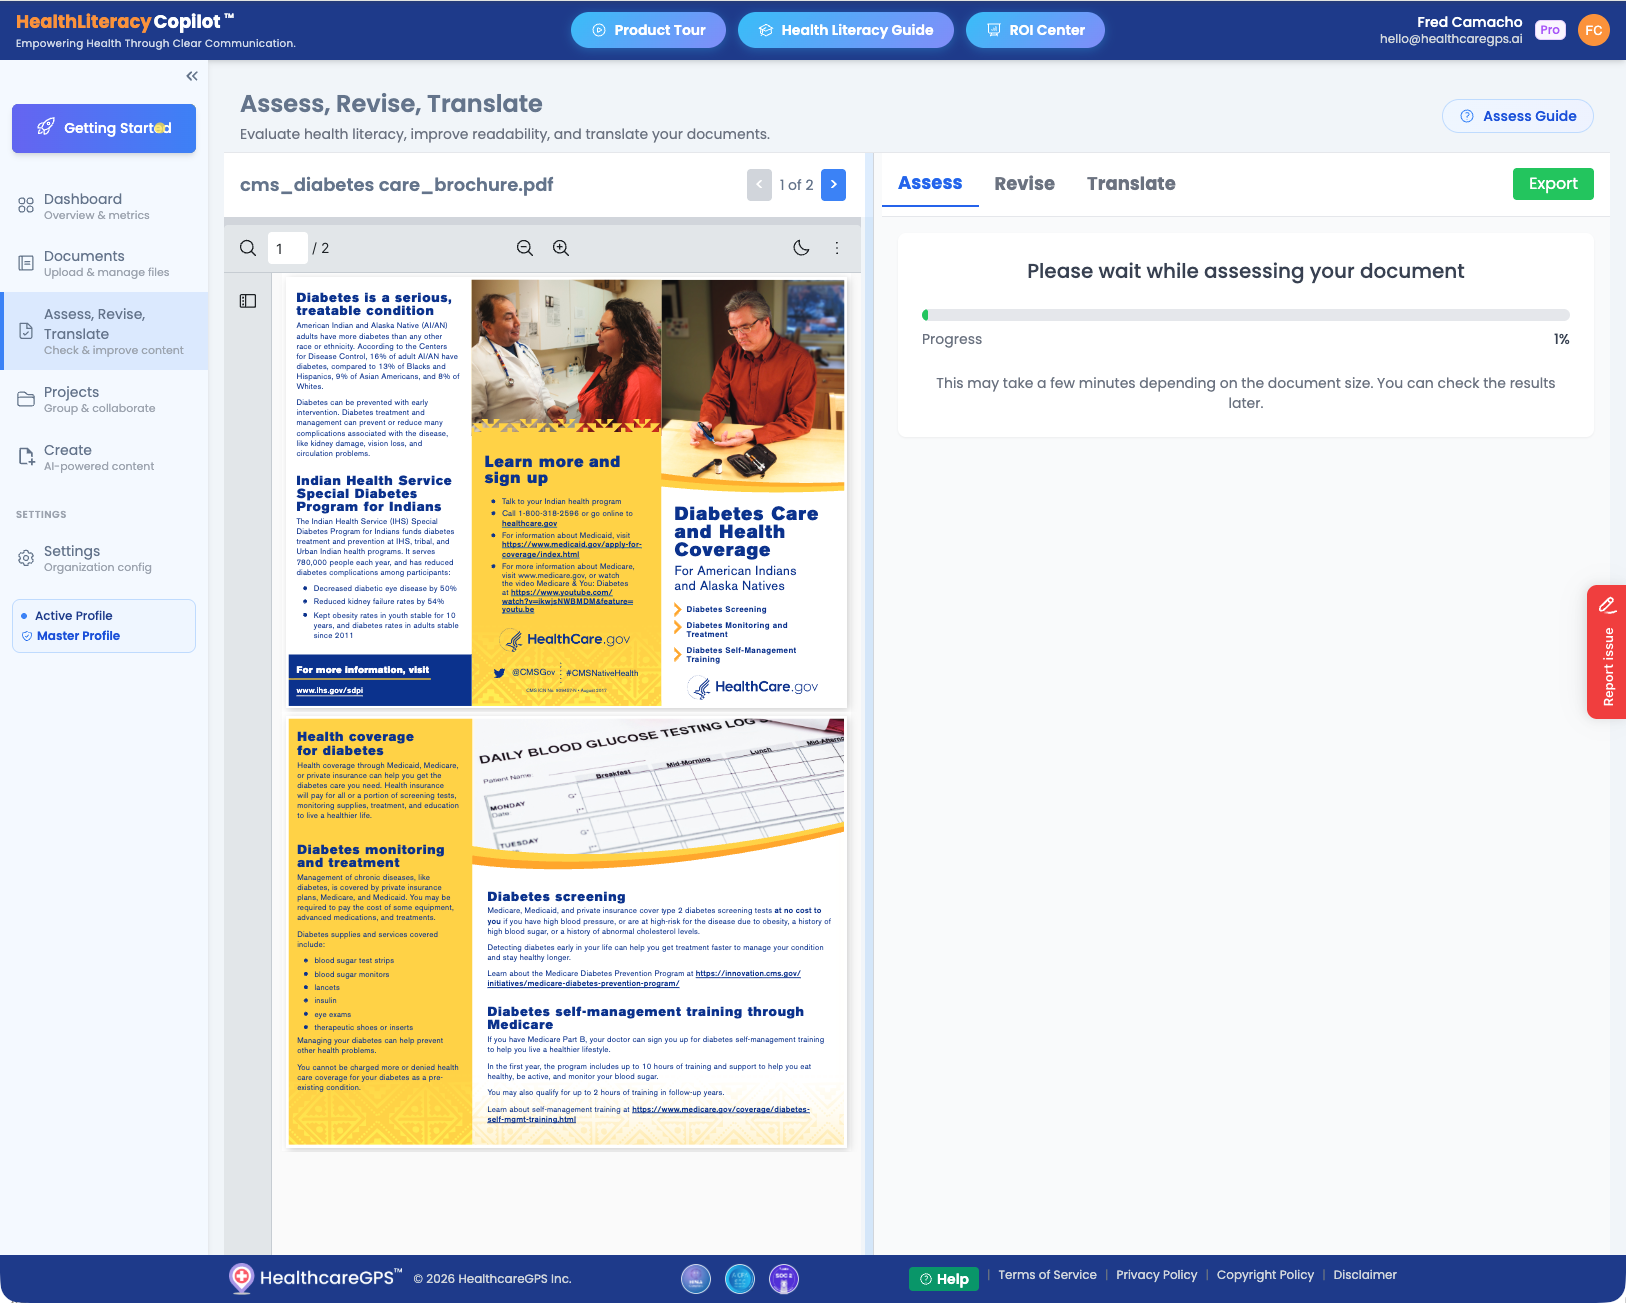Switch to the Master Profile

click(80, 635)
